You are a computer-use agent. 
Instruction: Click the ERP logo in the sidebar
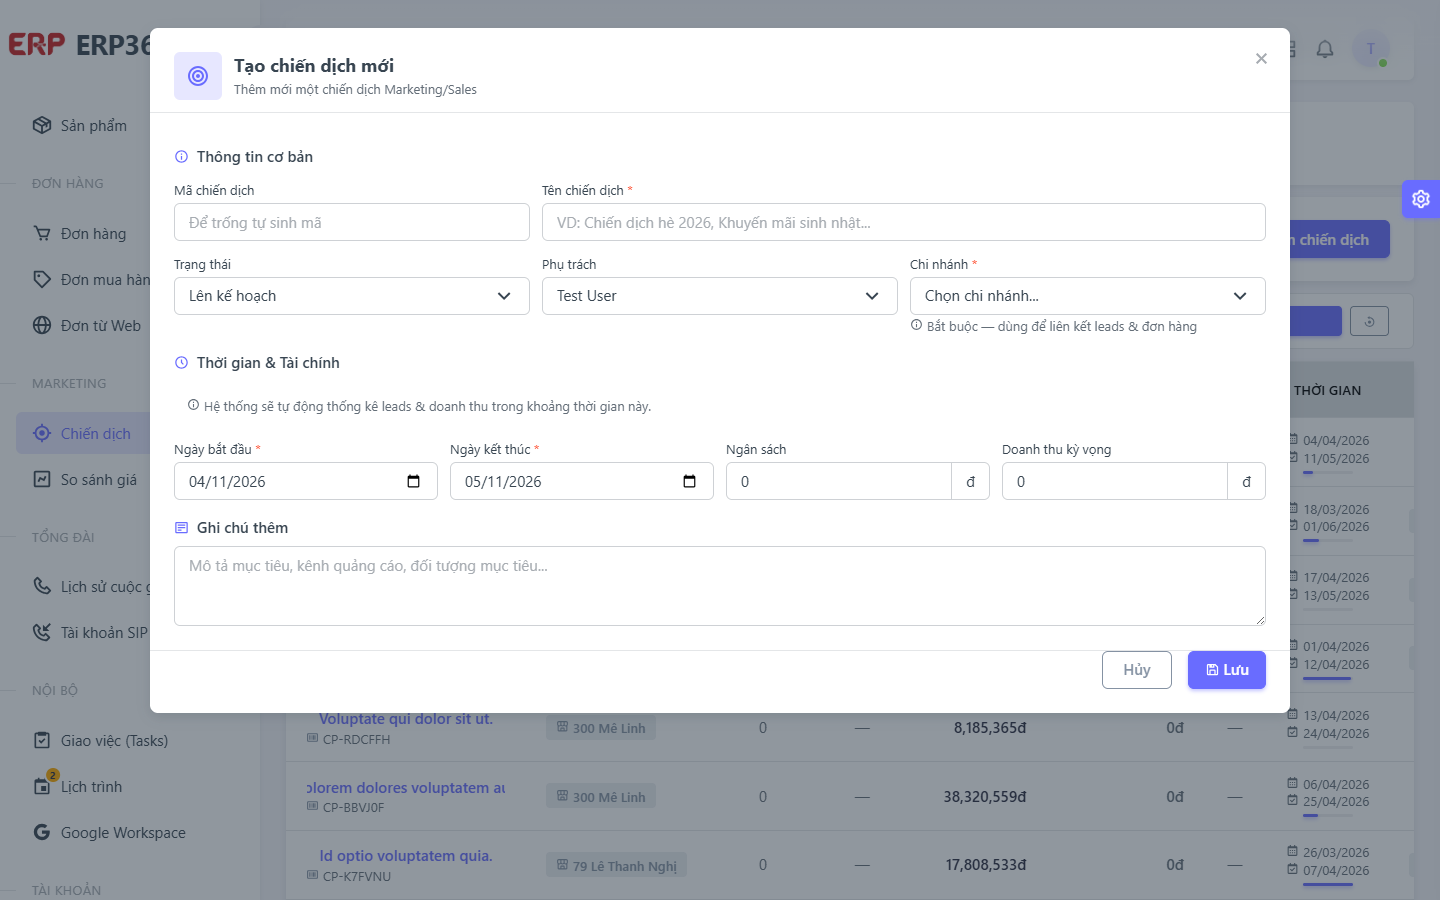point(37,45)
